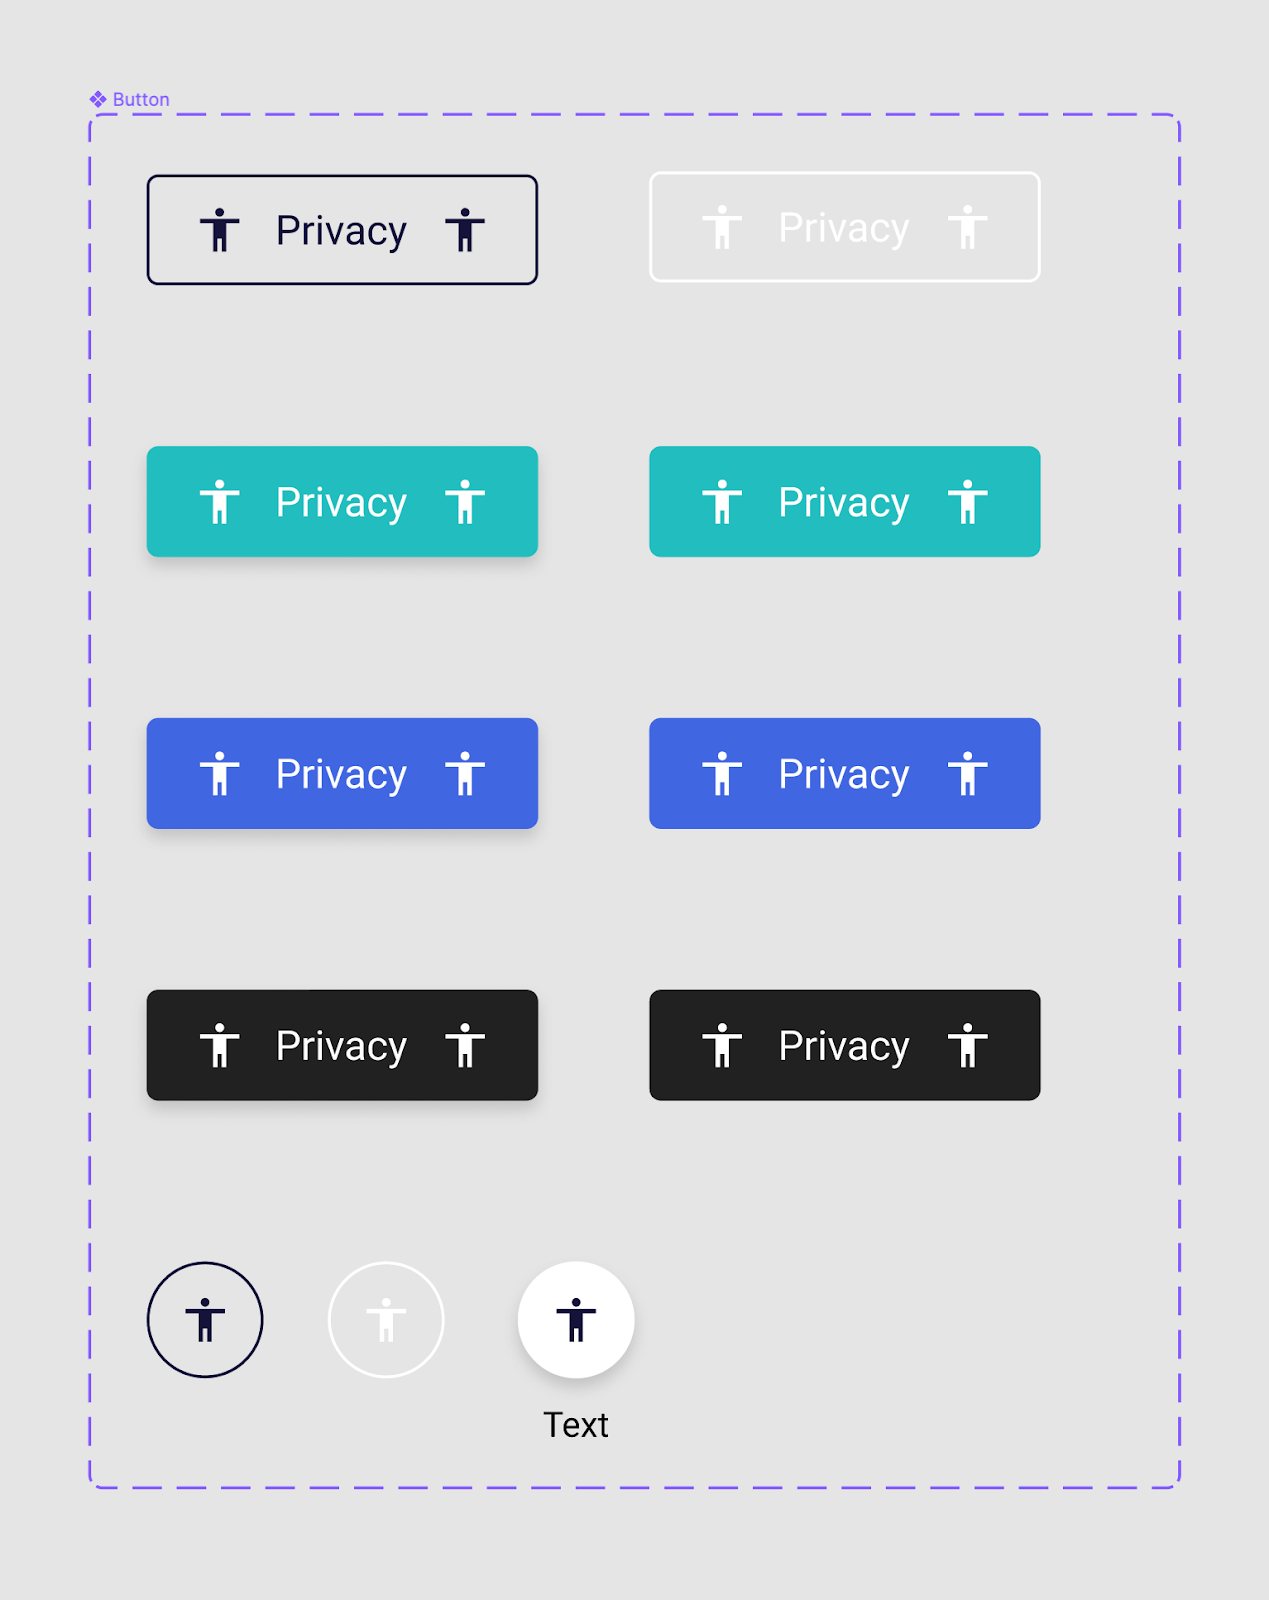The image size is (1269, 1600).
Task: Click the filled white circle accessibility icon above Text label
Action: [575, 1319]
